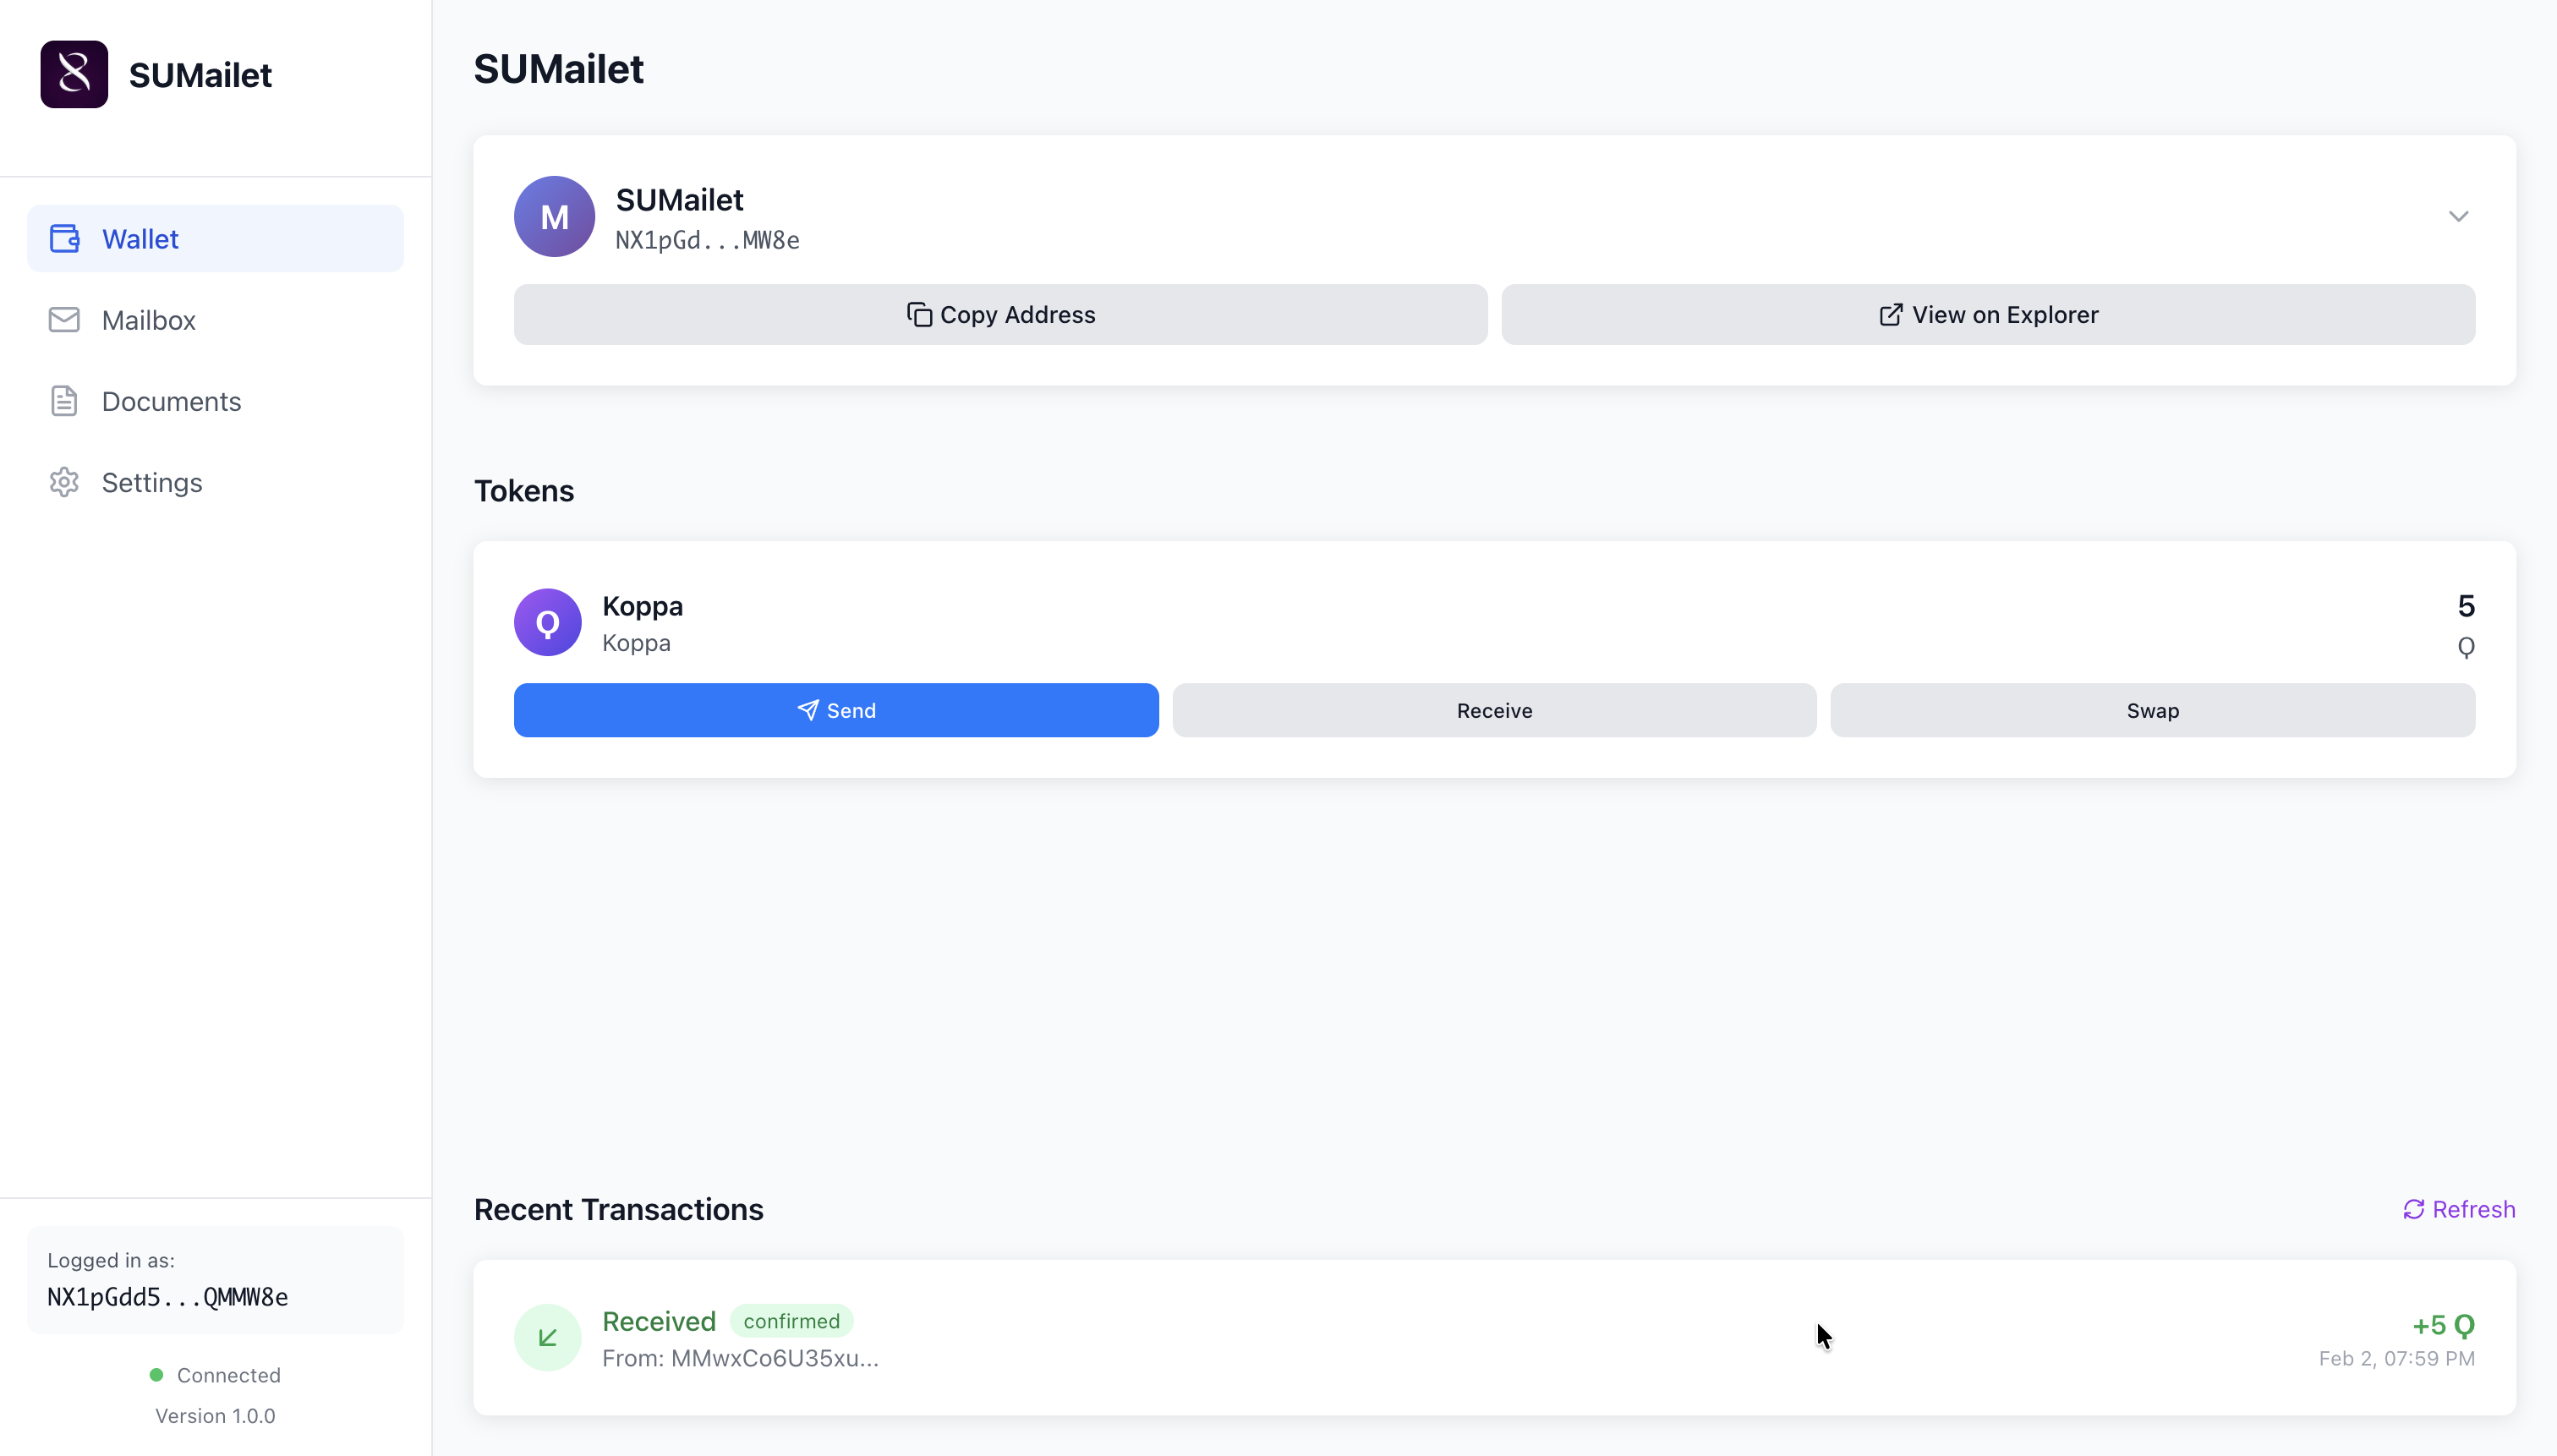This screenshot has height=1456, width=2557.
Task: Click the green received-arrow transaction icon
Action: point(547,1337)
